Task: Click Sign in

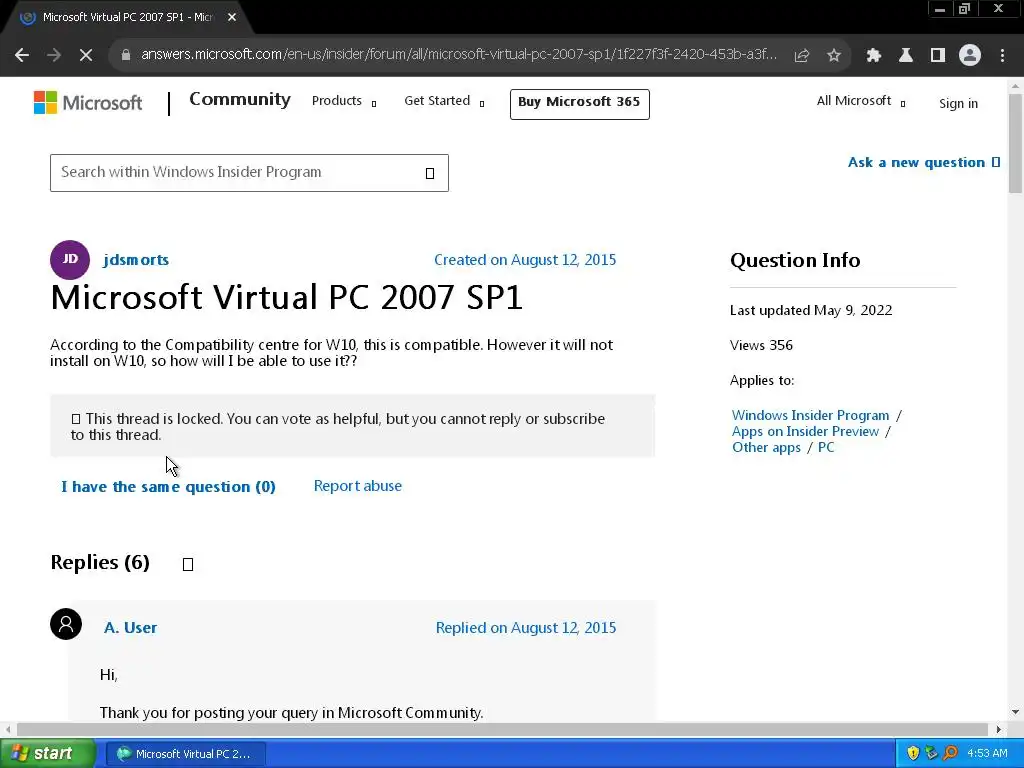Action: point(958,103)
